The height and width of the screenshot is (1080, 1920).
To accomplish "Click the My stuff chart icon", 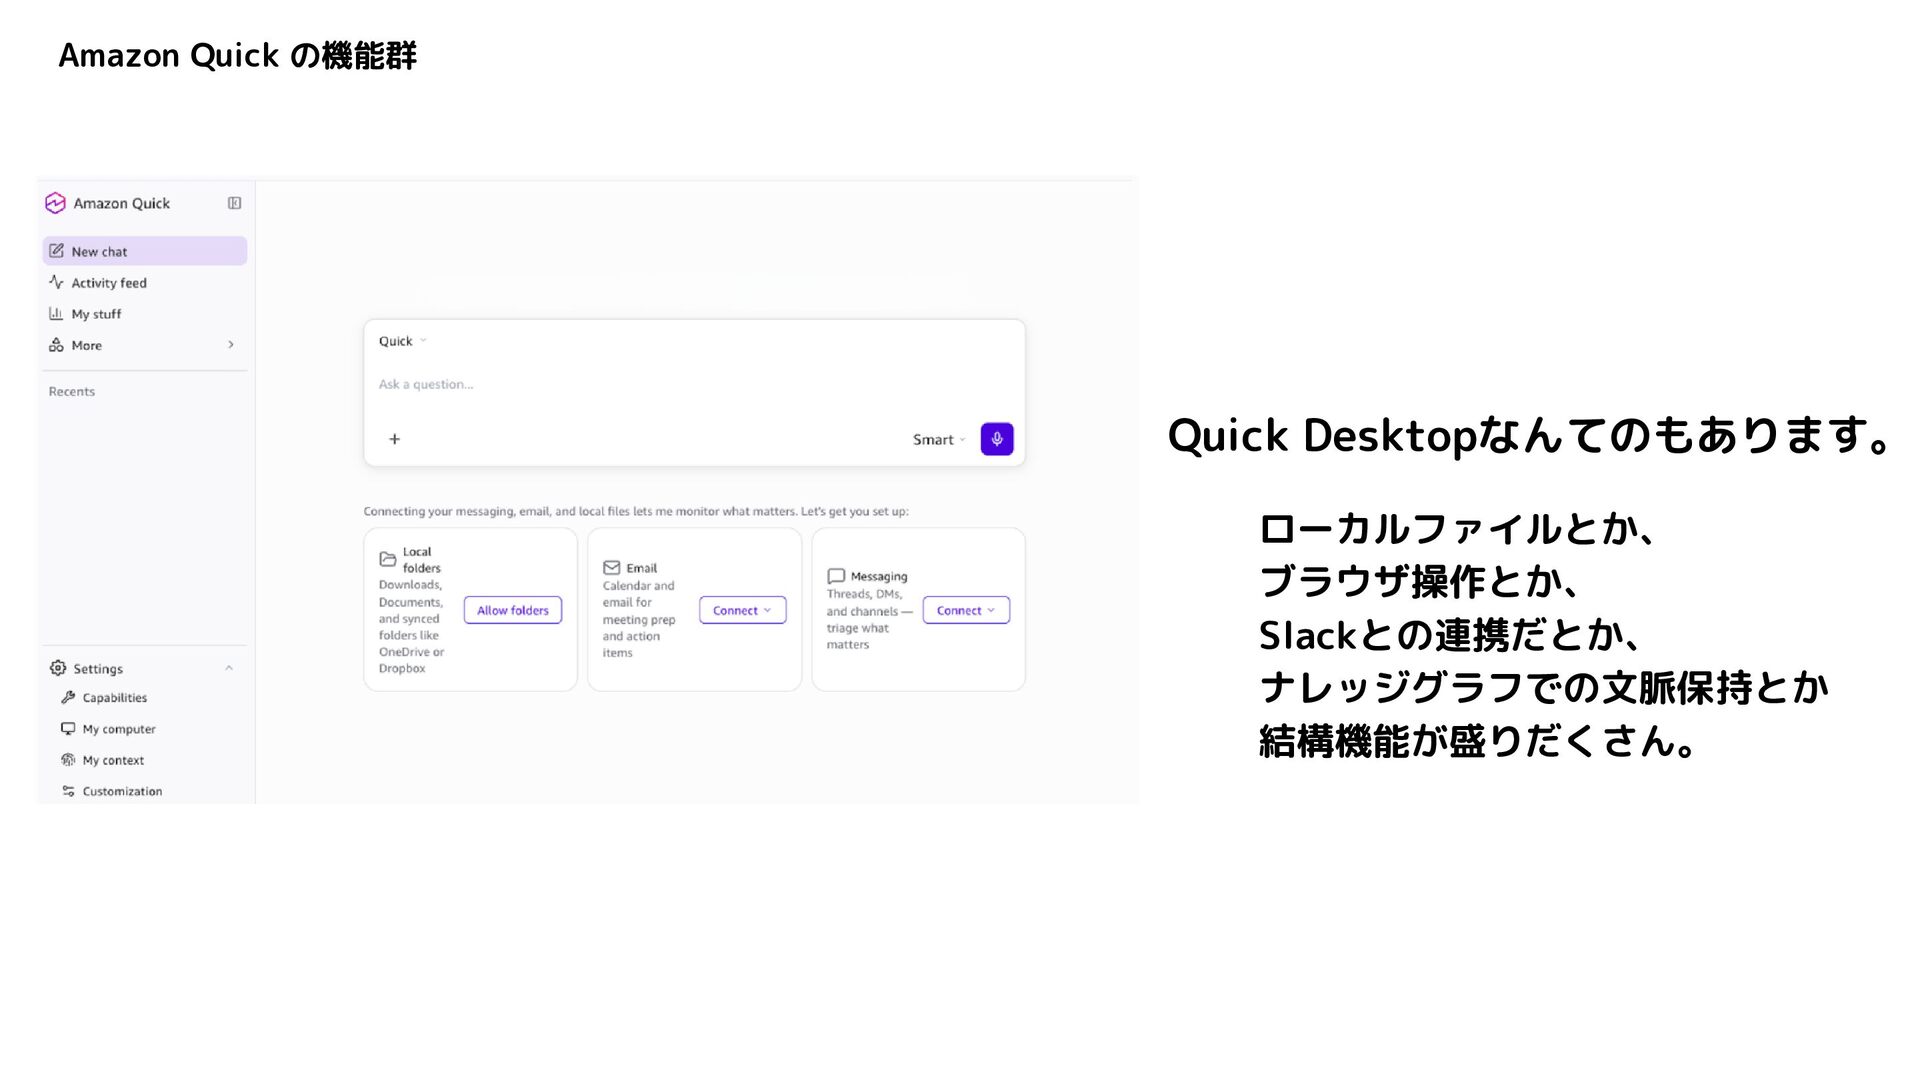I will (x=57, y=314).
